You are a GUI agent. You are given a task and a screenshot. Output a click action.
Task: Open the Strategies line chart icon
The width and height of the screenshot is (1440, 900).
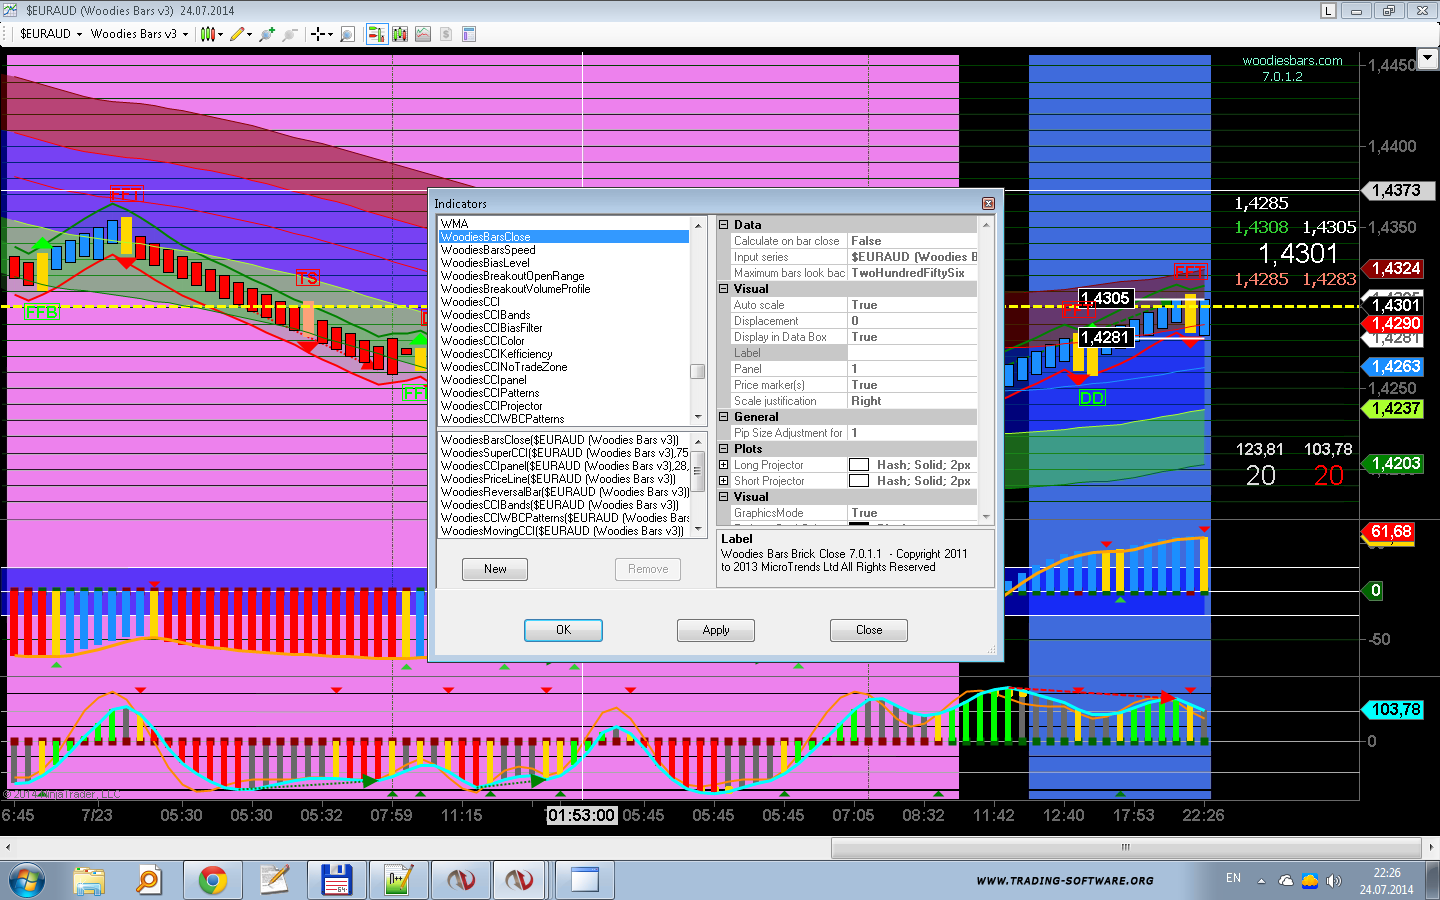pyautogui.click(x=423, y=34)
